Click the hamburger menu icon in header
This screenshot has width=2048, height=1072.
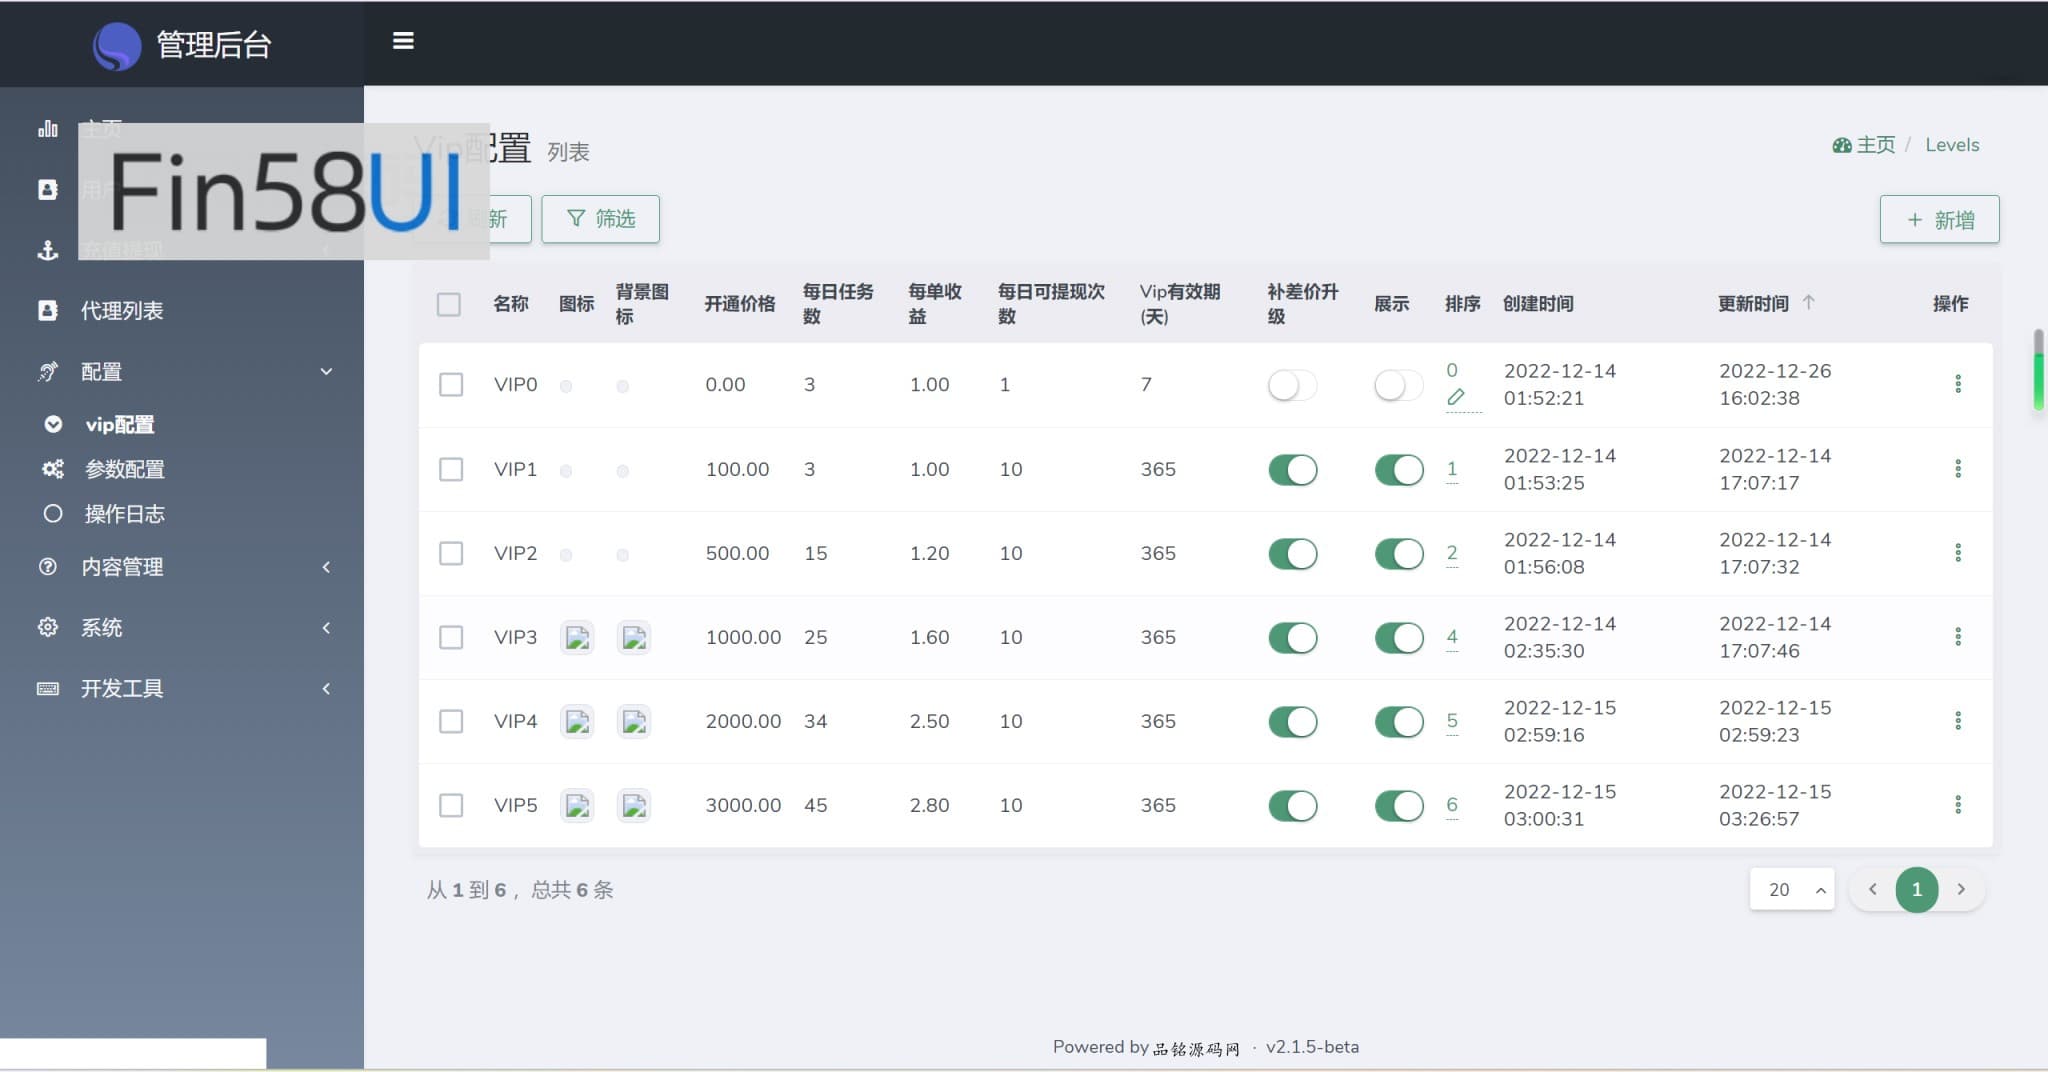click(403, 41)
